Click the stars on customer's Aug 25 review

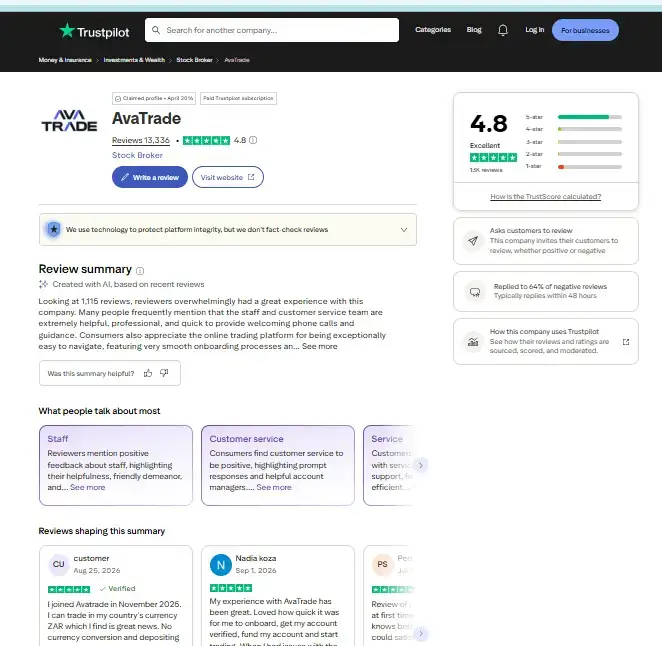point(69,589)
